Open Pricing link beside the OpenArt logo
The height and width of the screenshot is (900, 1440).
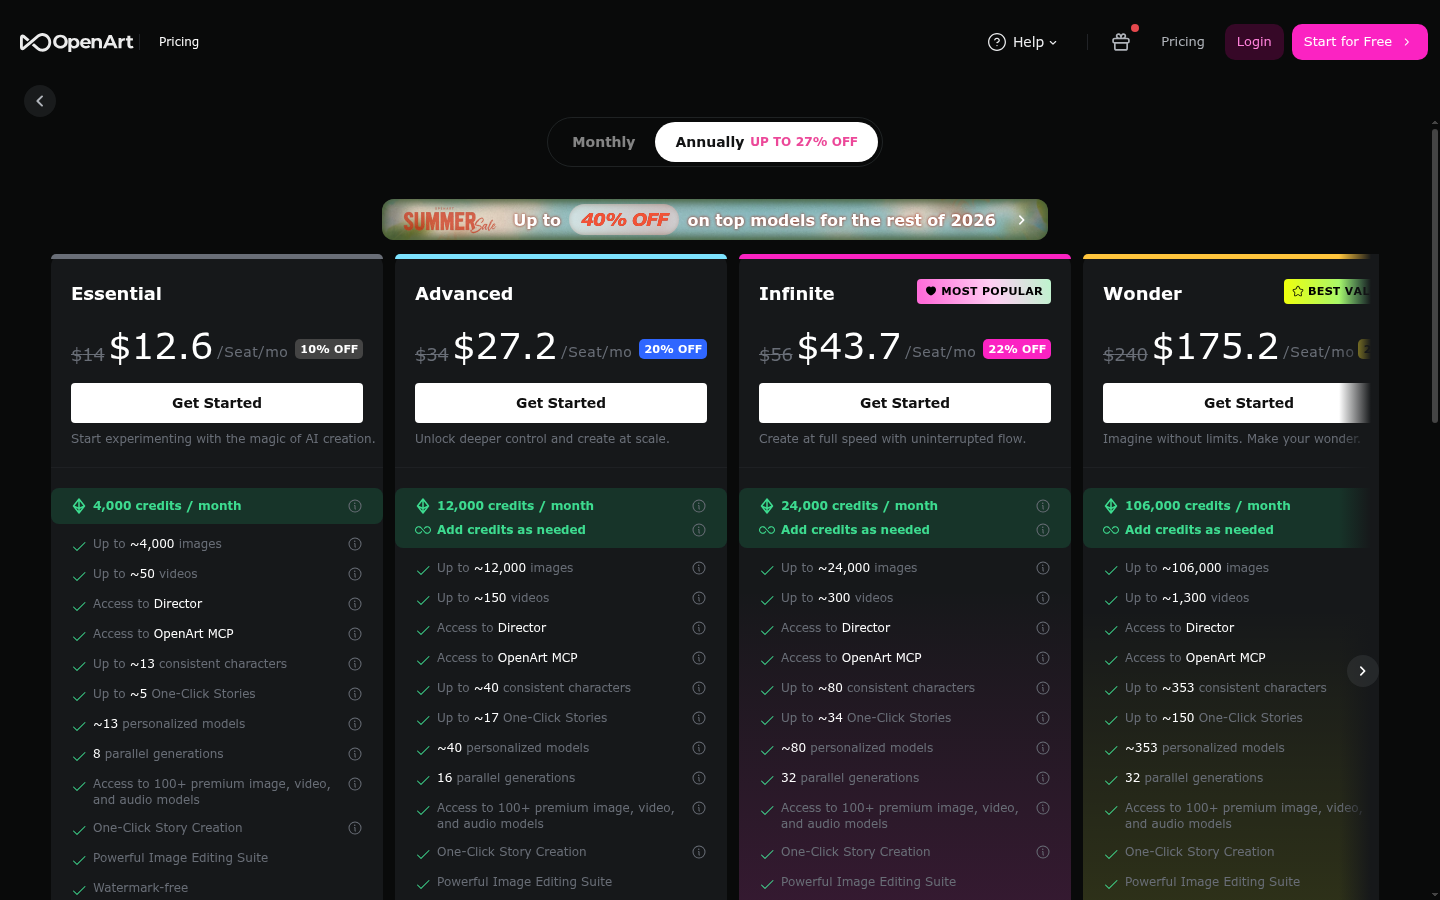[179, 42]
